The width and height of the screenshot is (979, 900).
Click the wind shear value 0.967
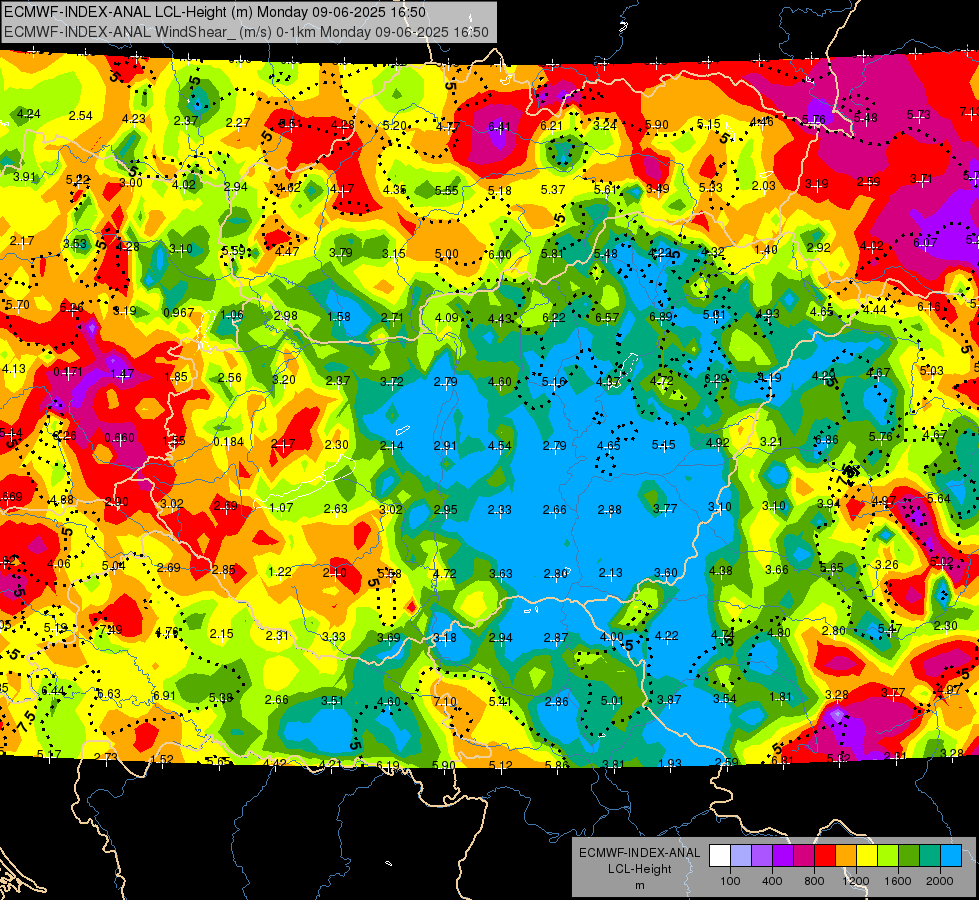click(178, 312)
